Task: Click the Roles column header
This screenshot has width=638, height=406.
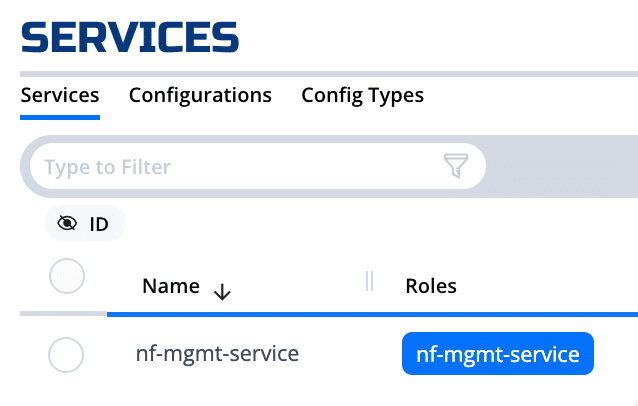Action: coord(431,286)
